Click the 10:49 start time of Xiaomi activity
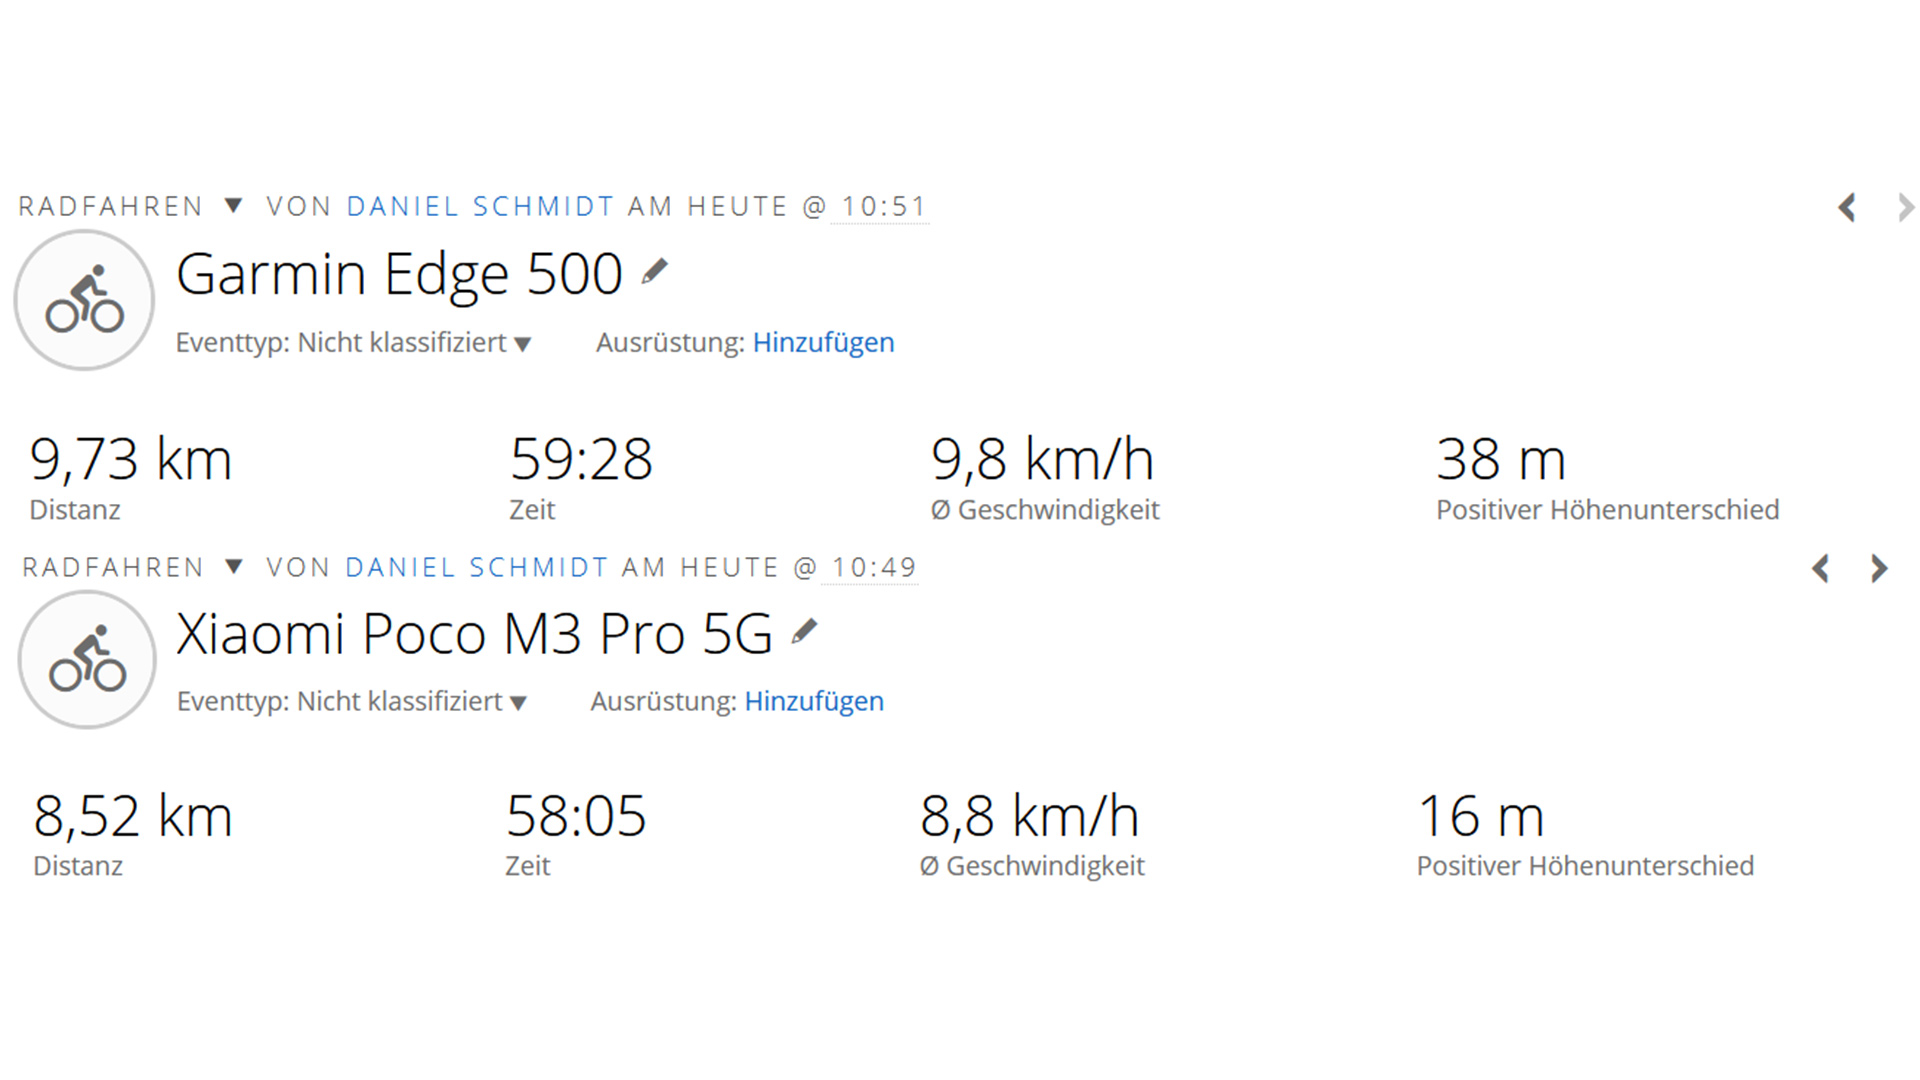Screen dimensions: 1920x1080 tap(874, 568)
